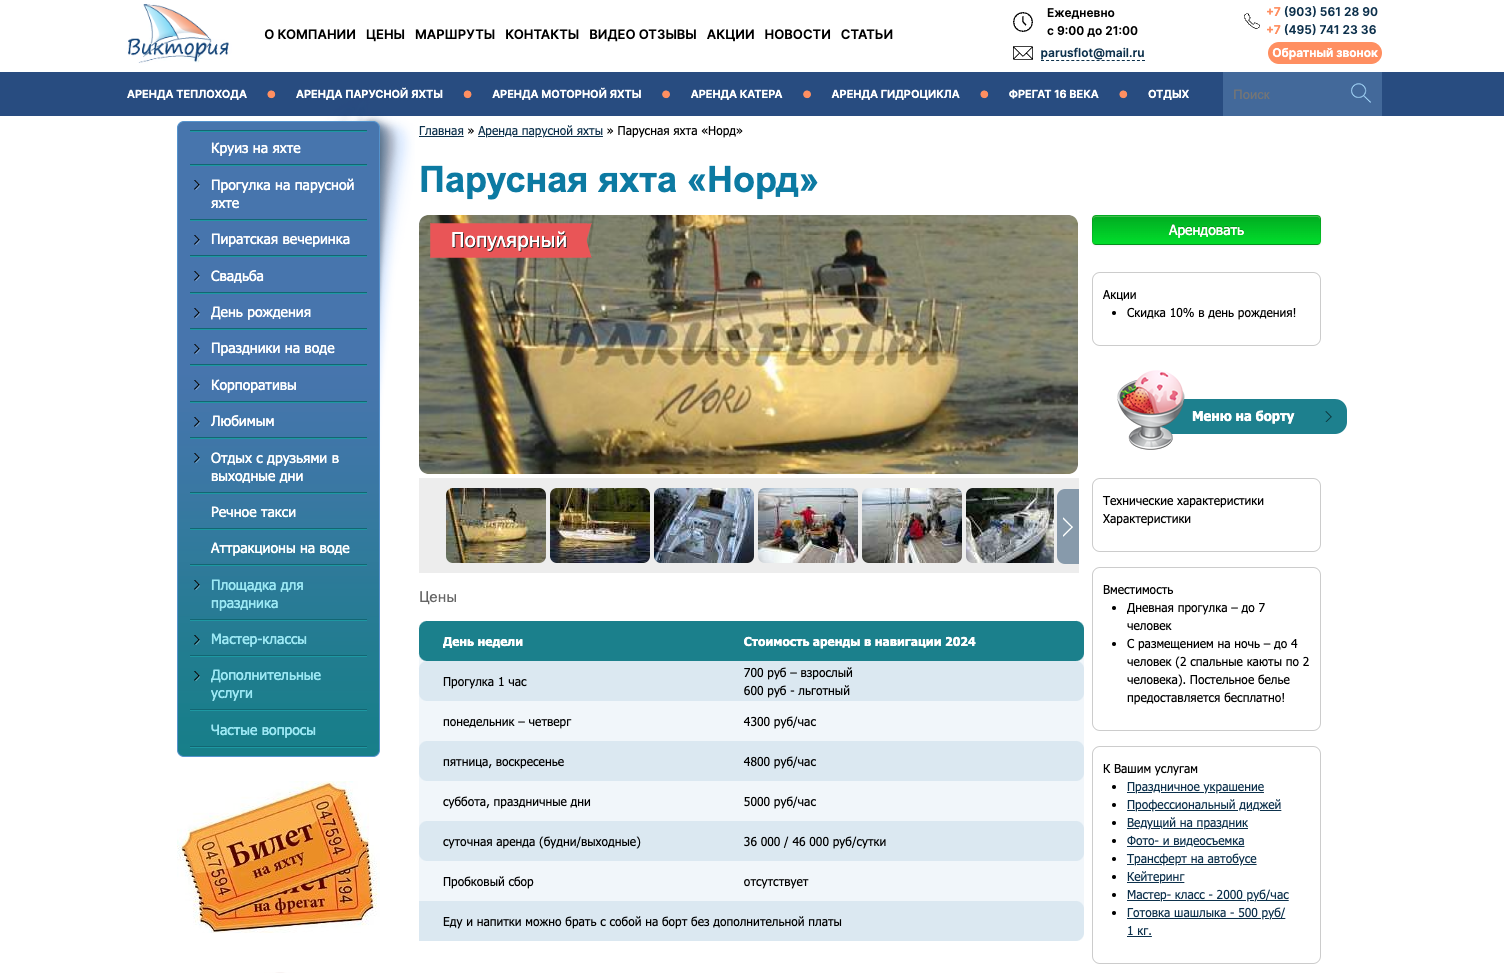Click the ice cream dessert icon
Viewport: 1504px width, 973px height.
click(1150, 408)
